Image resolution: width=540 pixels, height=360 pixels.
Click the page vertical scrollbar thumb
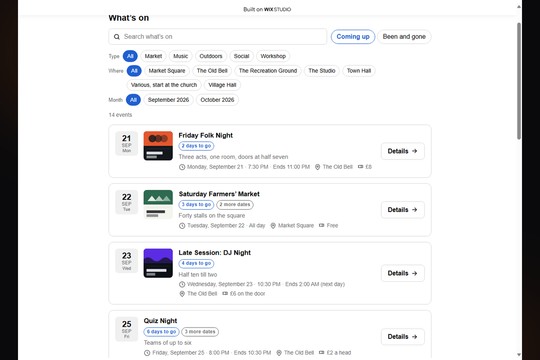click(x=519, y=81)
